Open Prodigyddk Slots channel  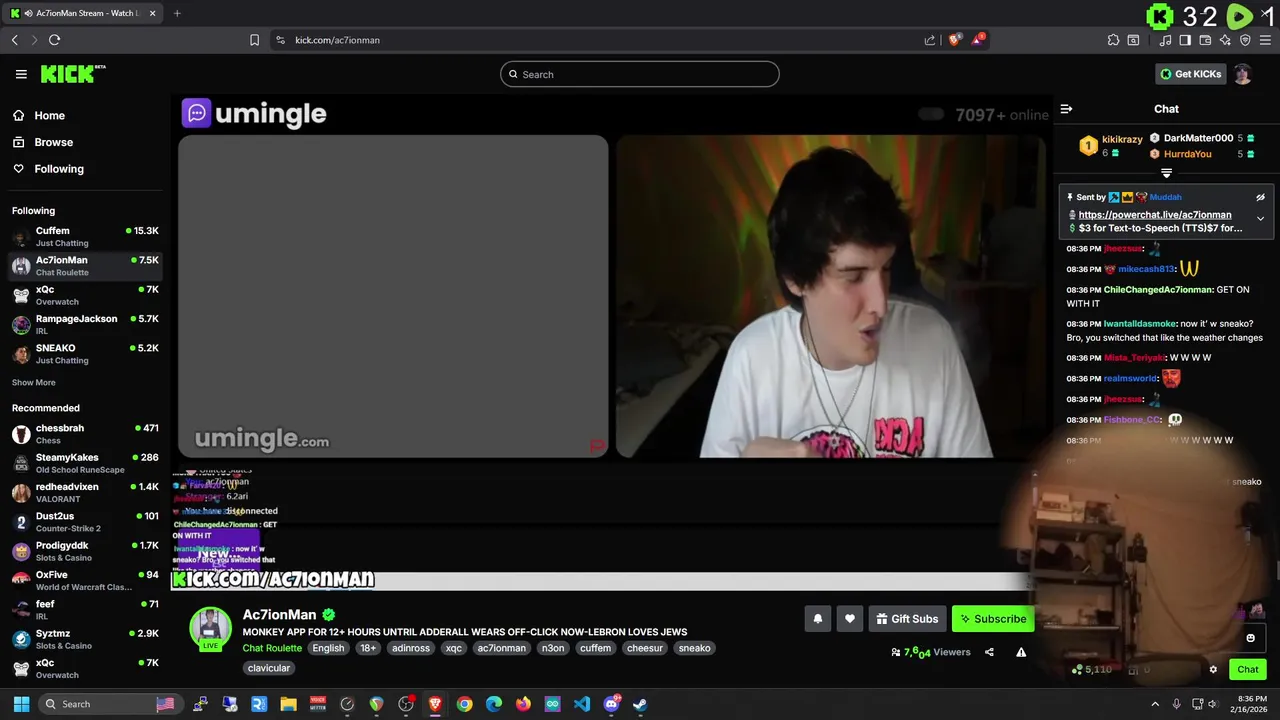click(85, 551)
